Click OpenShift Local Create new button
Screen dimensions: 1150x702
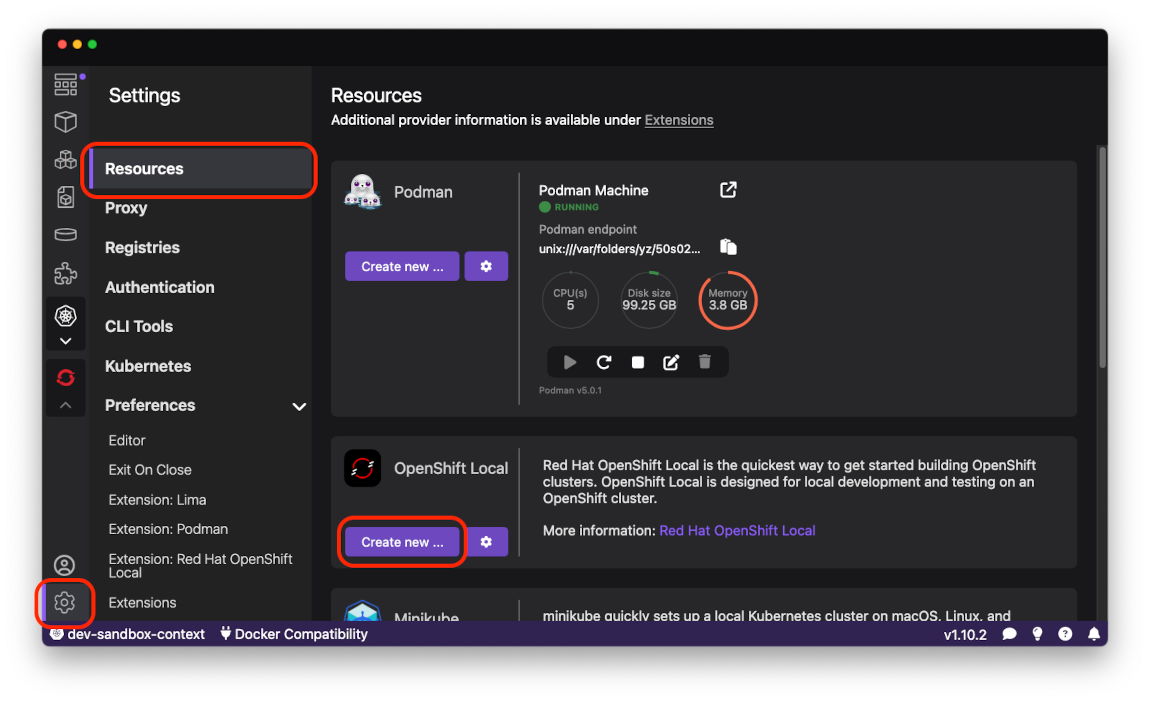pos(402,542)
